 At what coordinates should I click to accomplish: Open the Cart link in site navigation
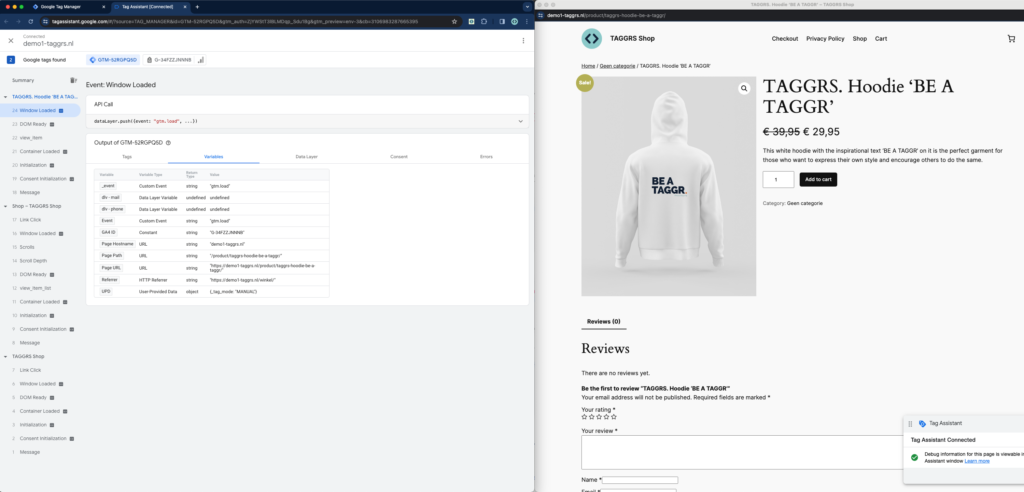881,39
